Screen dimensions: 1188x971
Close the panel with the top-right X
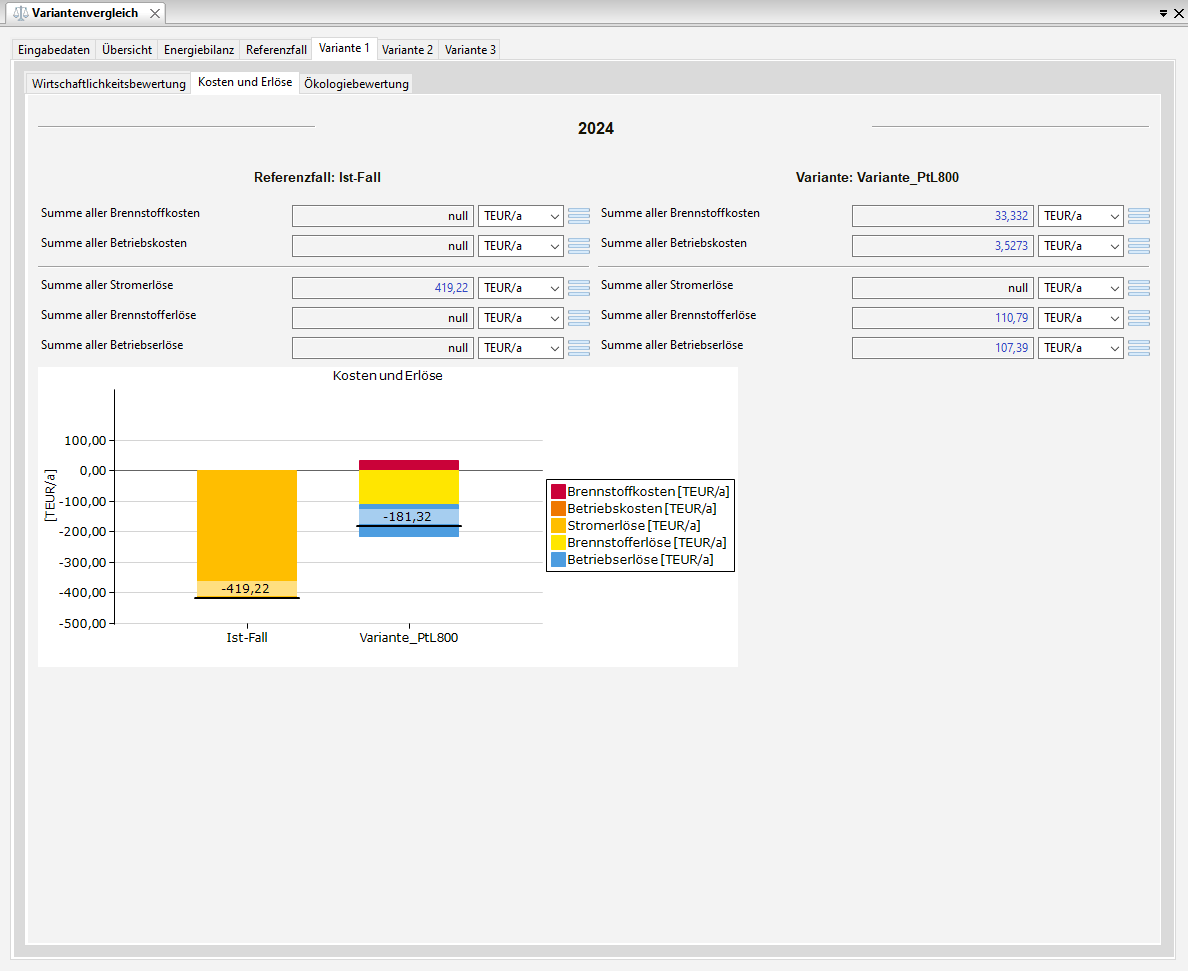tap(1179, 14)
